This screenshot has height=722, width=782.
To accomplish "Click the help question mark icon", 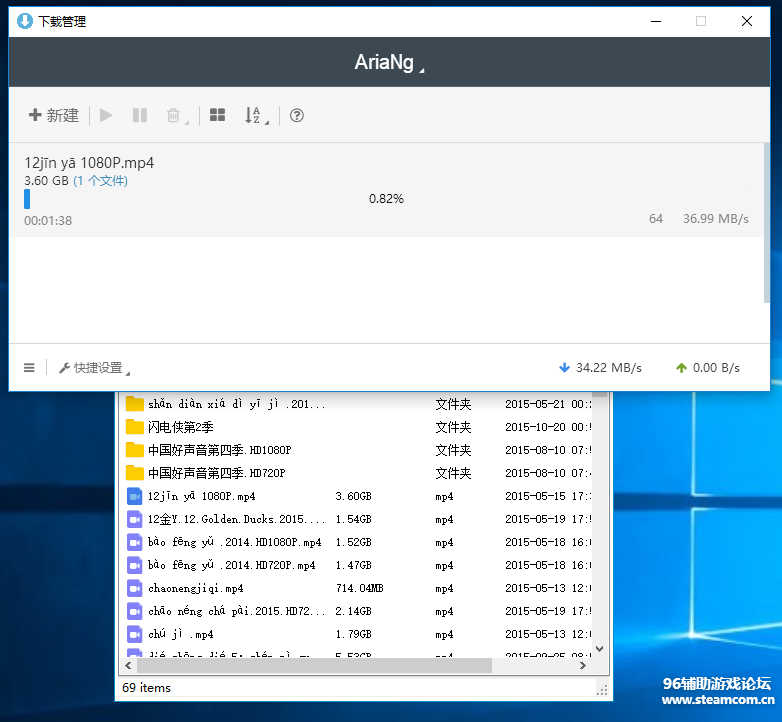I will click(x=297, y=116).
